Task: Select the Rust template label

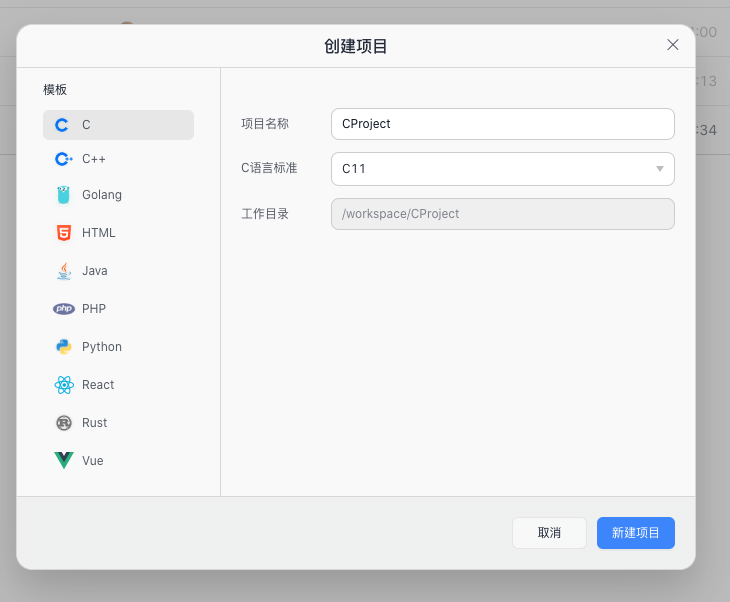Action: tap(95, 423)
